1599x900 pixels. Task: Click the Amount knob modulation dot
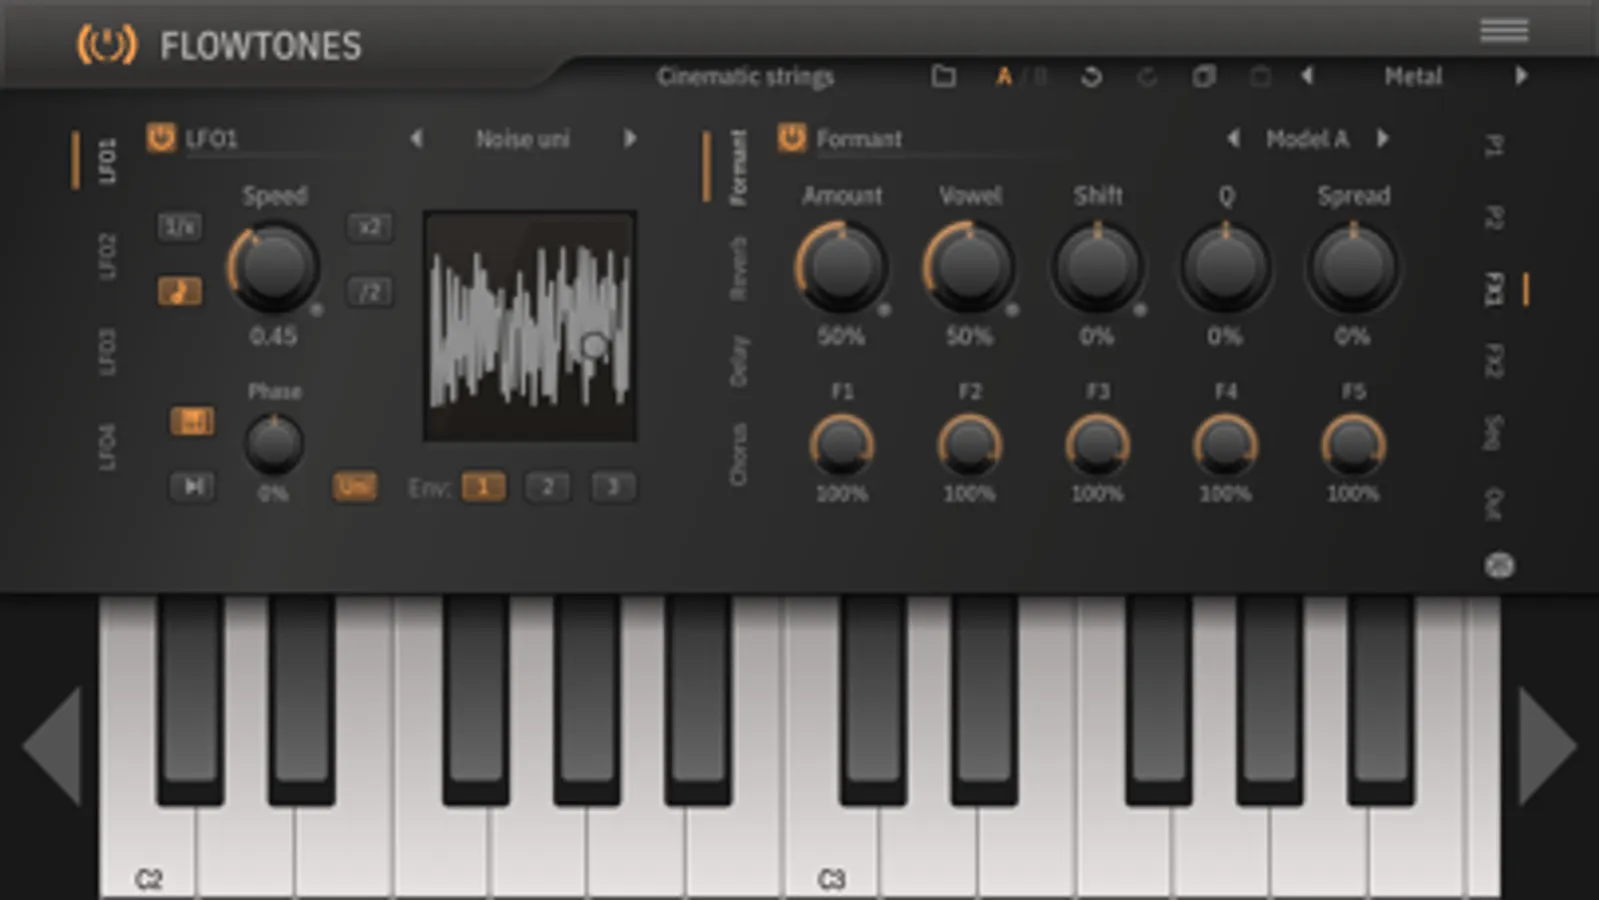pos(884,311)
